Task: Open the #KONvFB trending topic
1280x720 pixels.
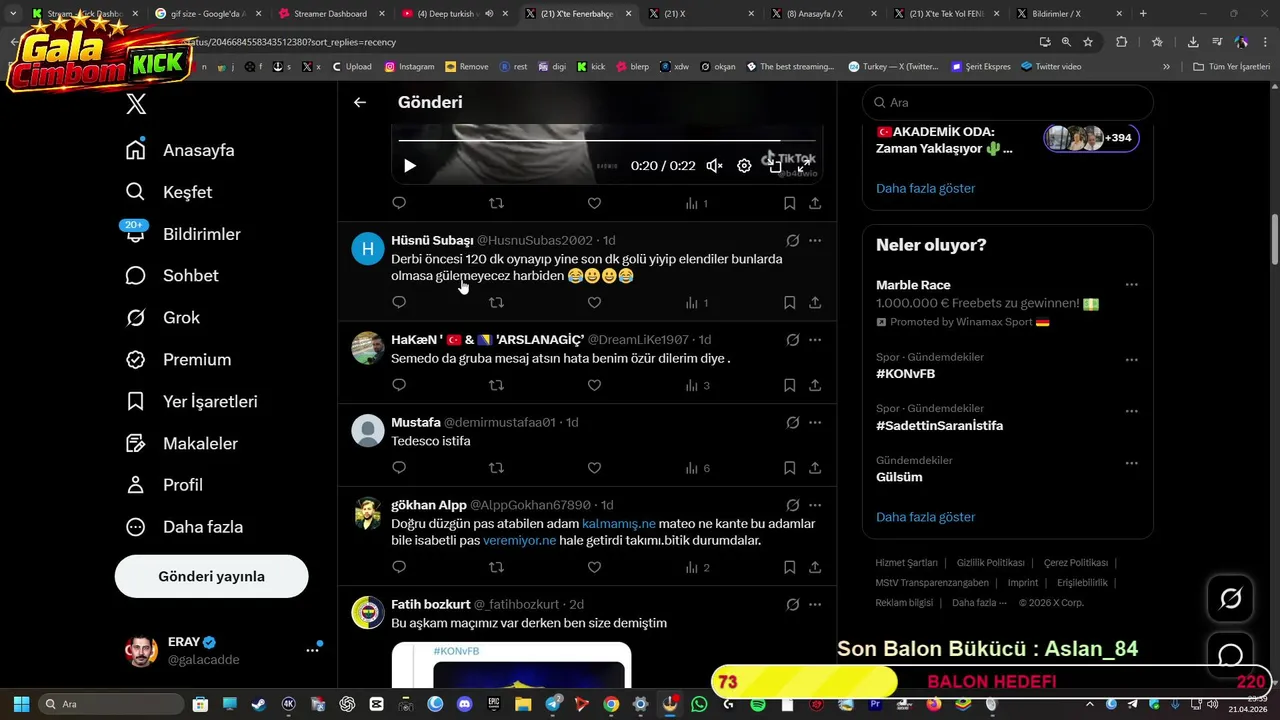Action: 905,373
